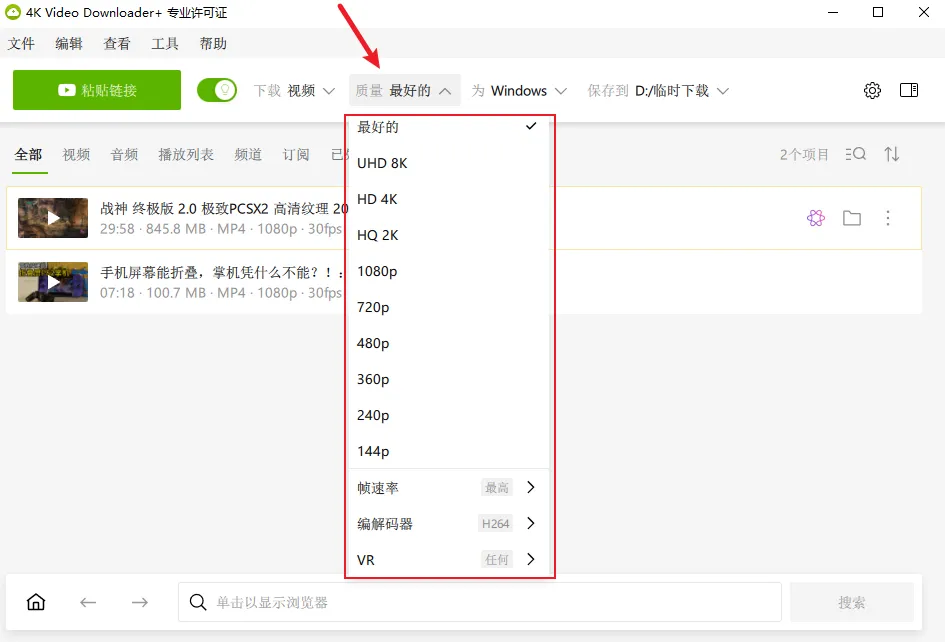Image resolution: width=945 pixels, height=642 pixels.
Task: Select 480p quality option
Action: coord(449,344)
